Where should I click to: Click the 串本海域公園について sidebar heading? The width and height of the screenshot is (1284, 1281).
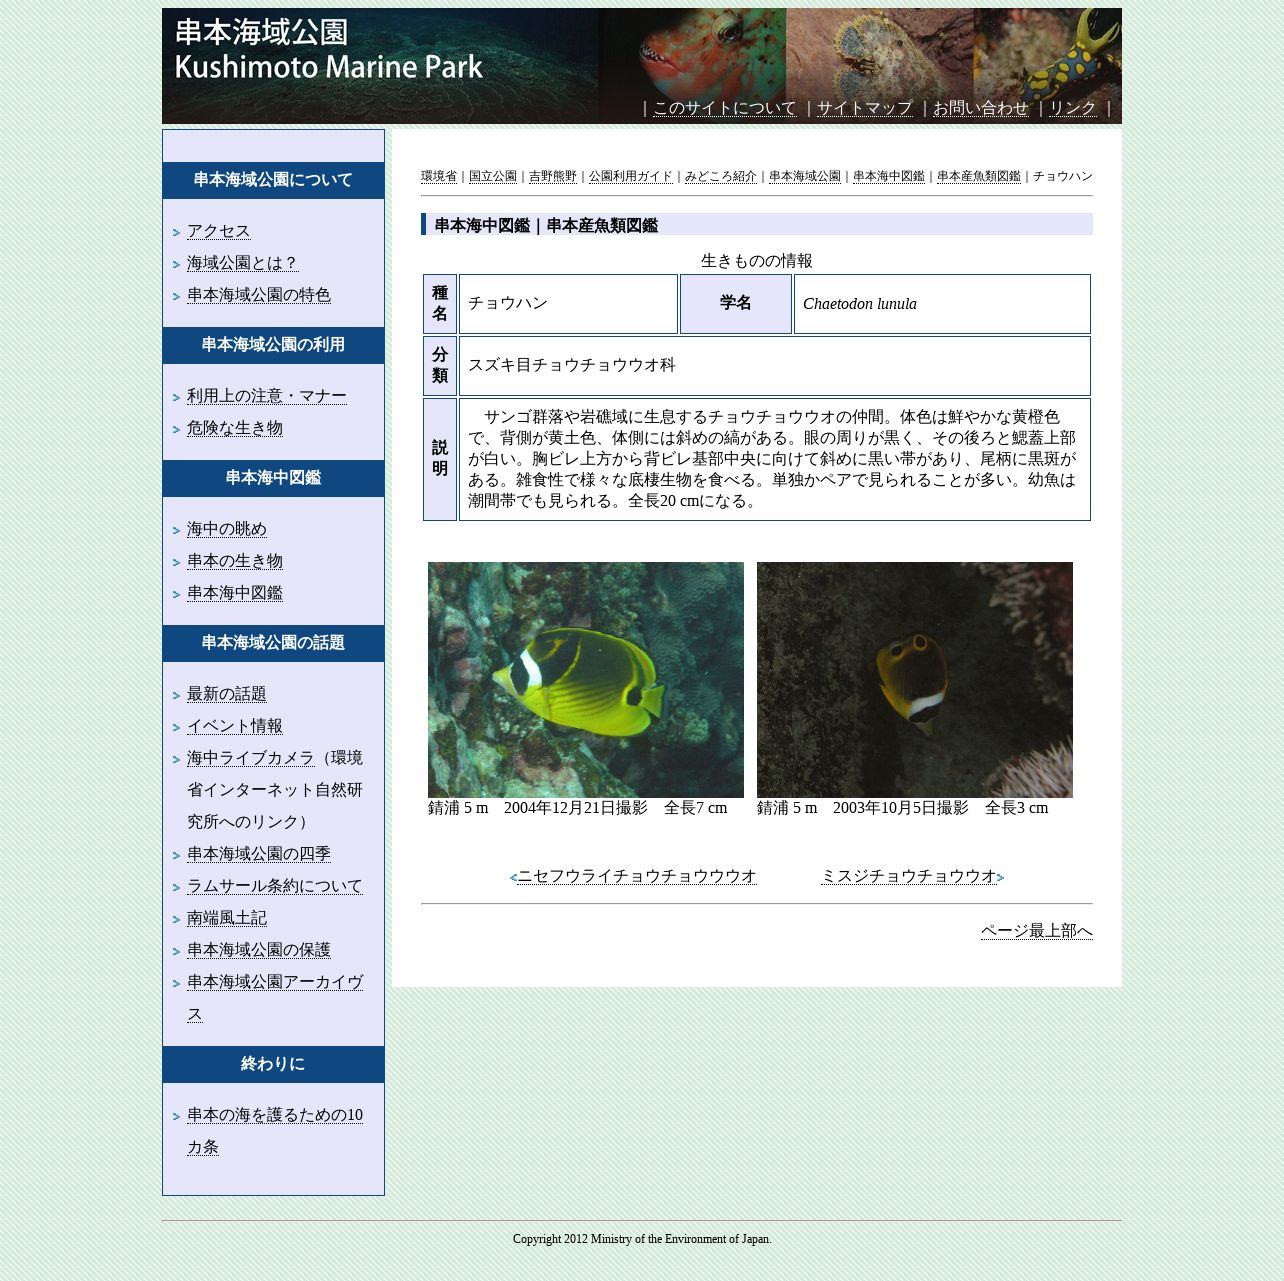coord(273,180)
